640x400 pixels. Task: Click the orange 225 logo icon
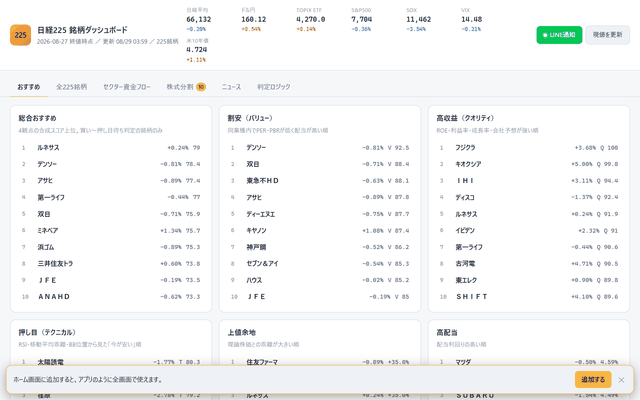(x=20, y=35)
